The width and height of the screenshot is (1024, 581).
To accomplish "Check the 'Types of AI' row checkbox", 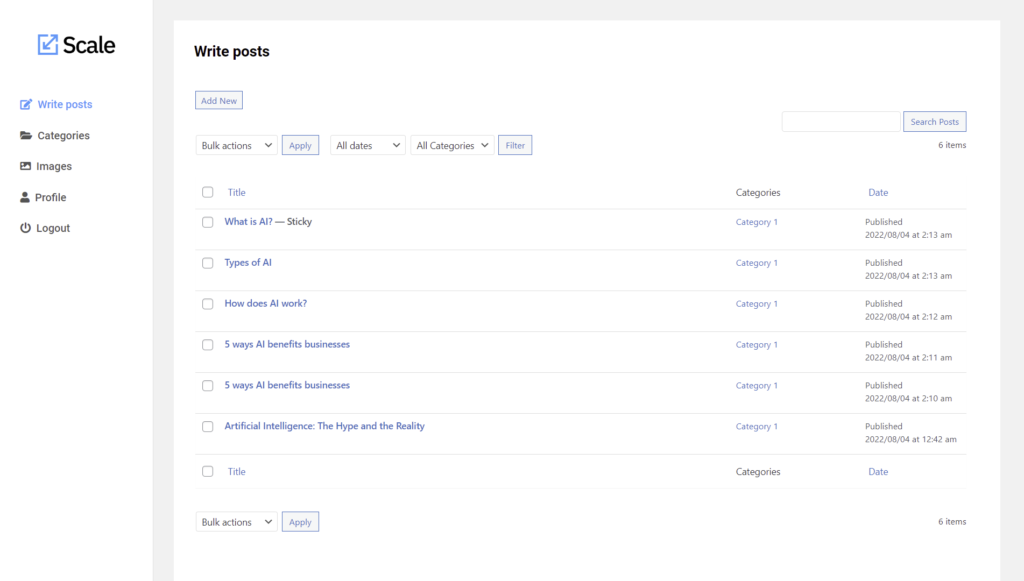I will 207,263.
